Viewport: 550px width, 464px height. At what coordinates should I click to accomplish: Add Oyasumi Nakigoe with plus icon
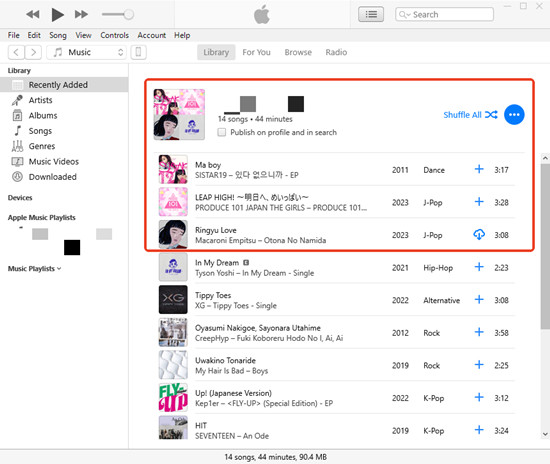pyautogui.click(x=479, y=332)
